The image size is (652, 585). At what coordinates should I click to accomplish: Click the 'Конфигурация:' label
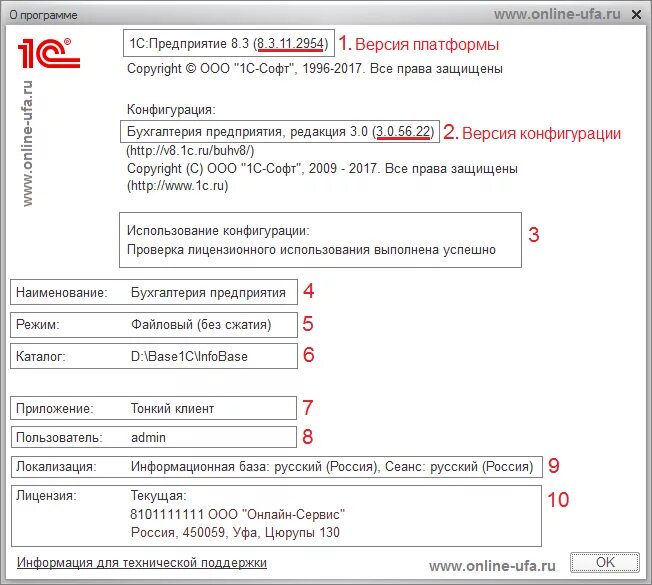[x=171, y=109]
